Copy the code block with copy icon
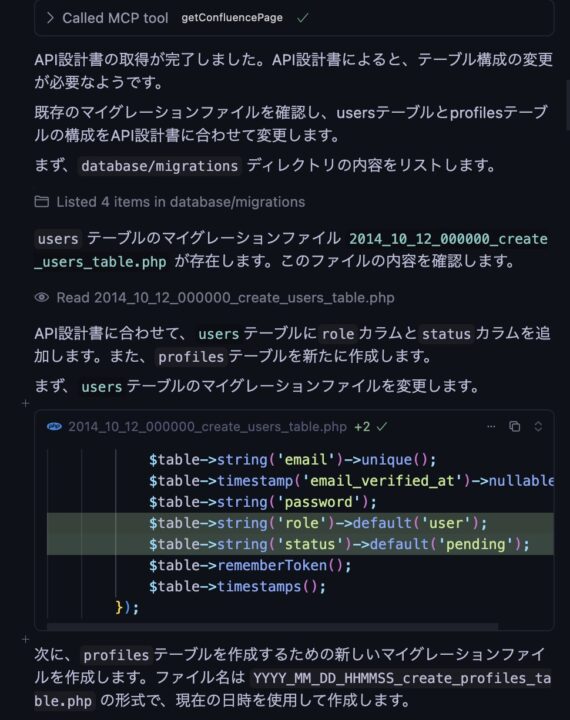Viewport: 570px width, 720px height. pos(514,427)
